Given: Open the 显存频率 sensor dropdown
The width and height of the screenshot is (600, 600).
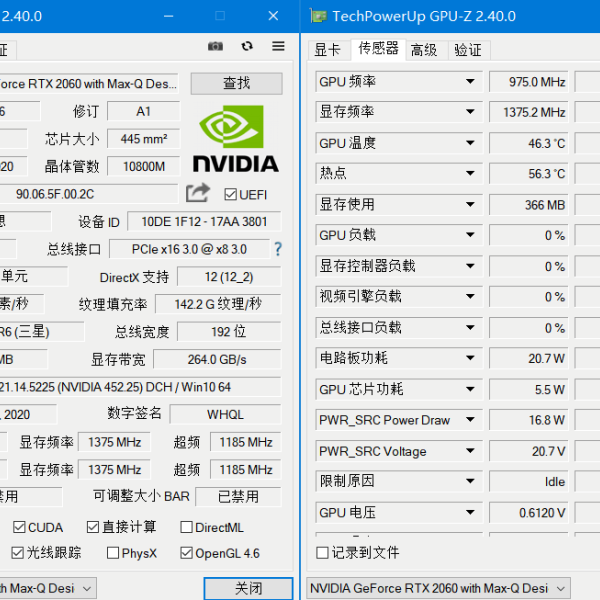Looking at the screenshot, I should [x=471, y=112].
